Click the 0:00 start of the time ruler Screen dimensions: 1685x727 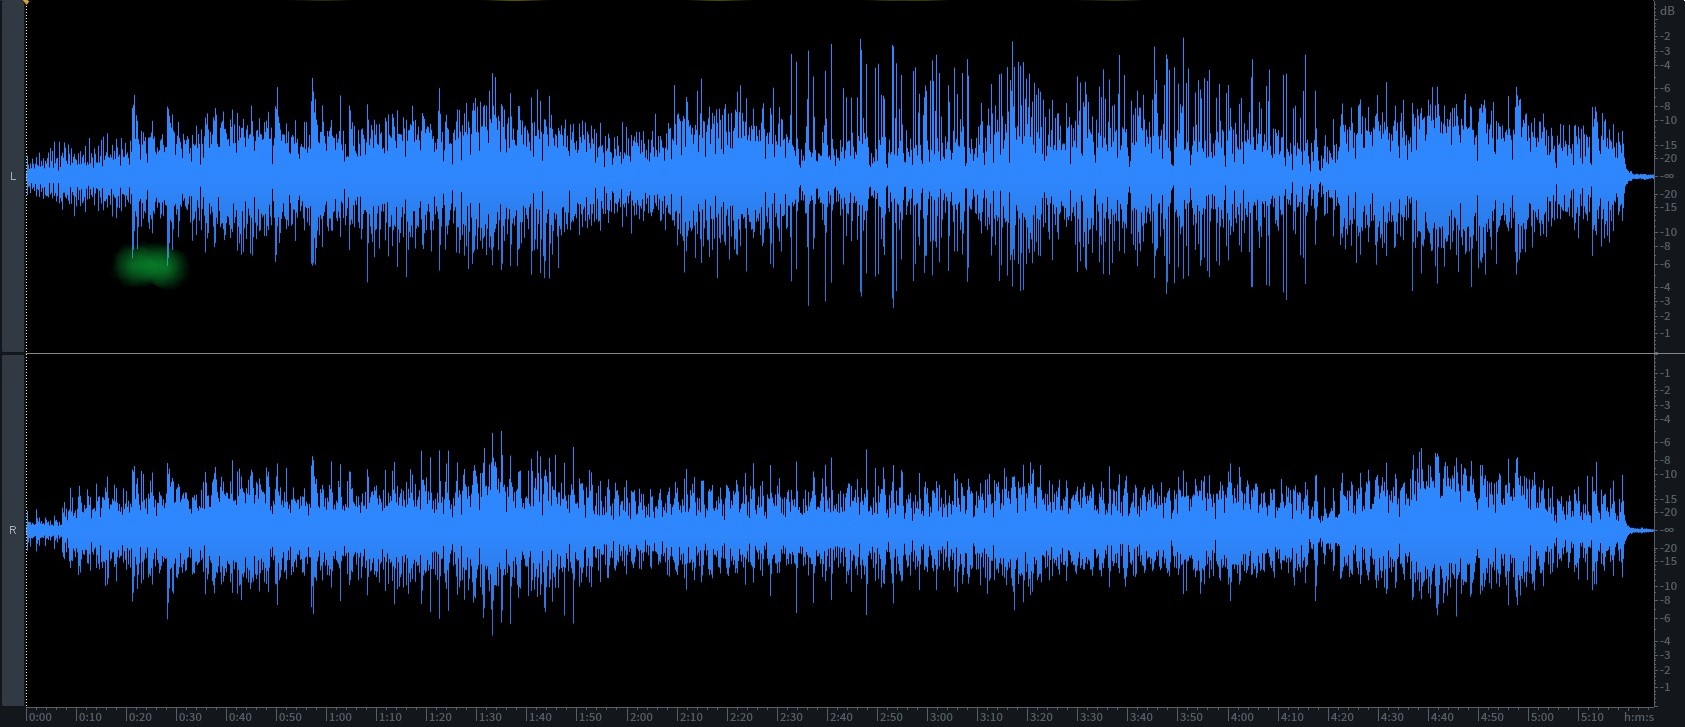pyautogui.click(x=40, y=717)
